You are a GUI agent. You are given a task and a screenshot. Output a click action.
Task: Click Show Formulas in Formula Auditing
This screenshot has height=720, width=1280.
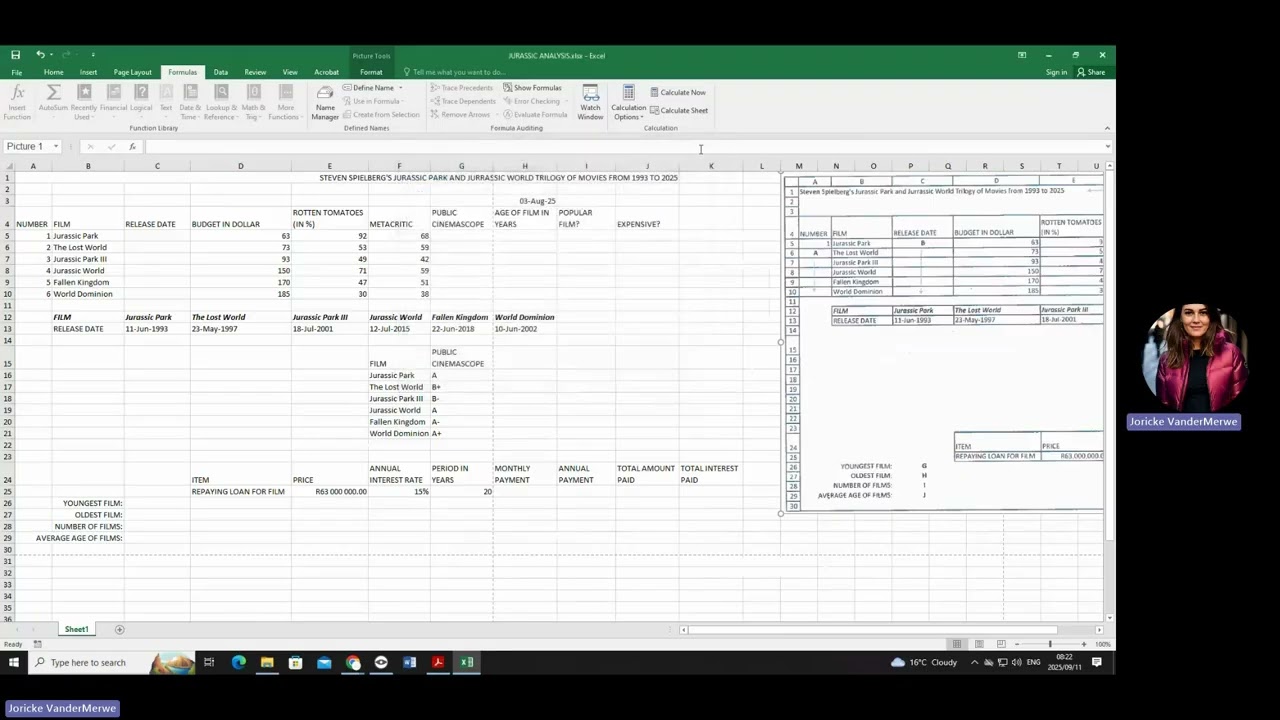pyautogui.click(x=532, y=88)
